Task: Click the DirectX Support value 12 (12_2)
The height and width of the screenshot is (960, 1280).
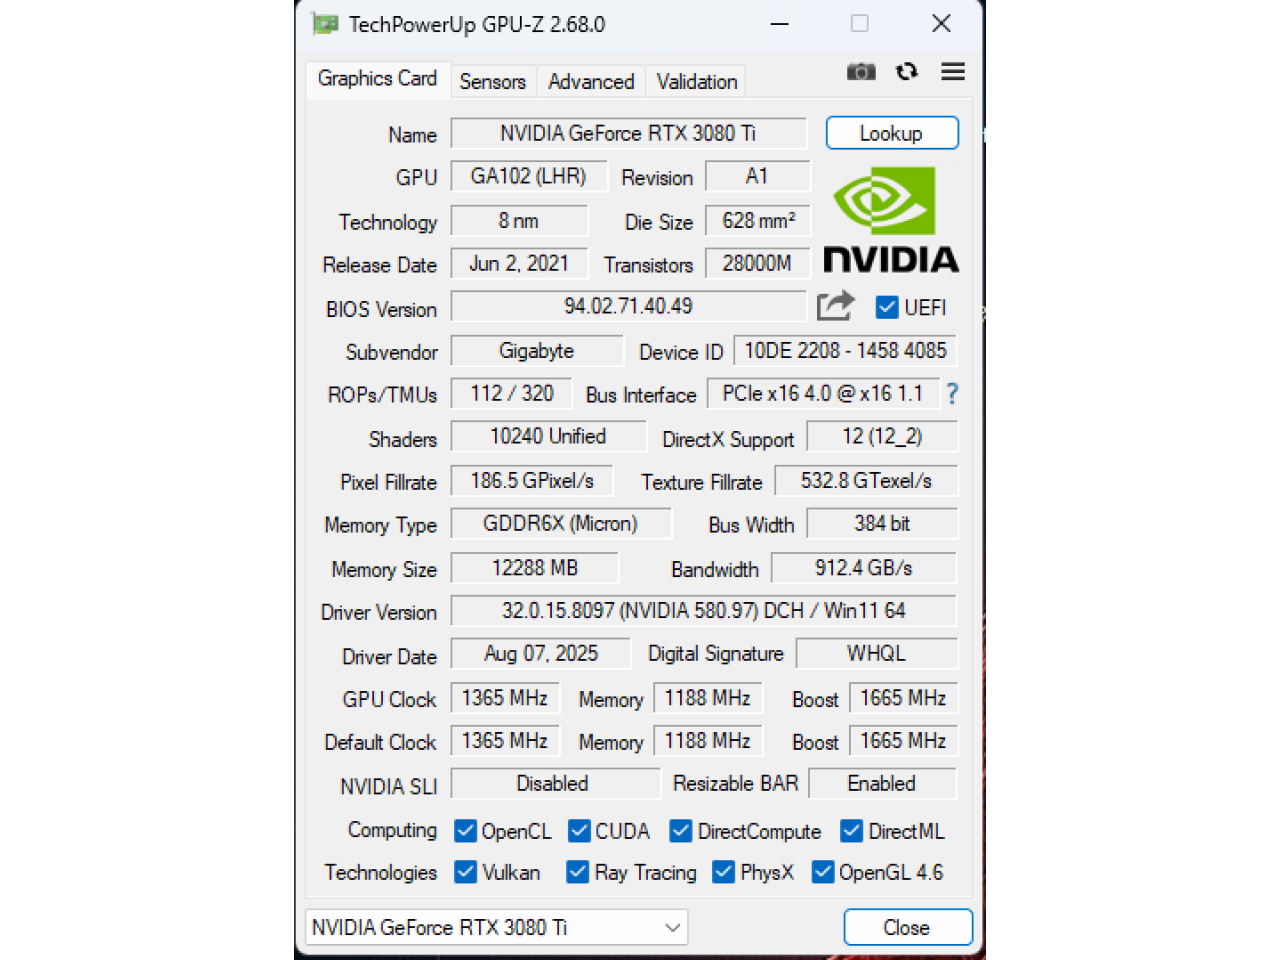Action: [x=882, y=436]
